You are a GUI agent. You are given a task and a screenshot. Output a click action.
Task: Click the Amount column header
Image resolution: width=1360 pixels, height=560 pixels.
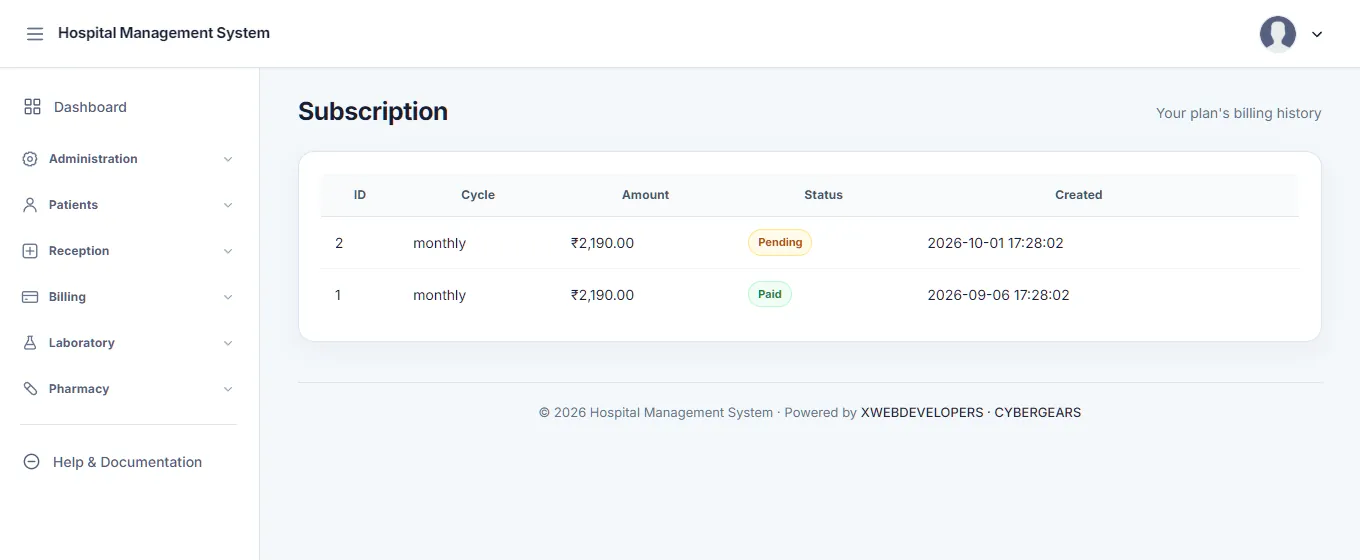click(645, 195)
